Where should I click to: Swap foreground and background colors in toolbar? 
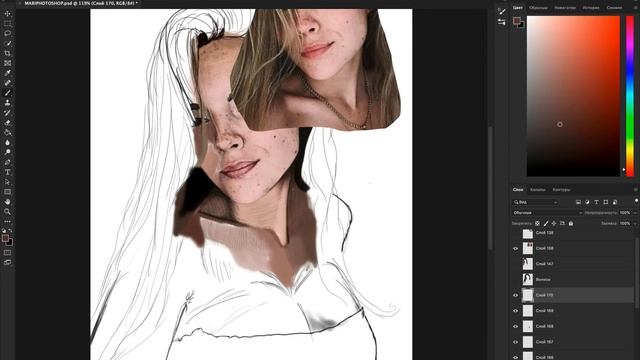click(x=11, y=231)
